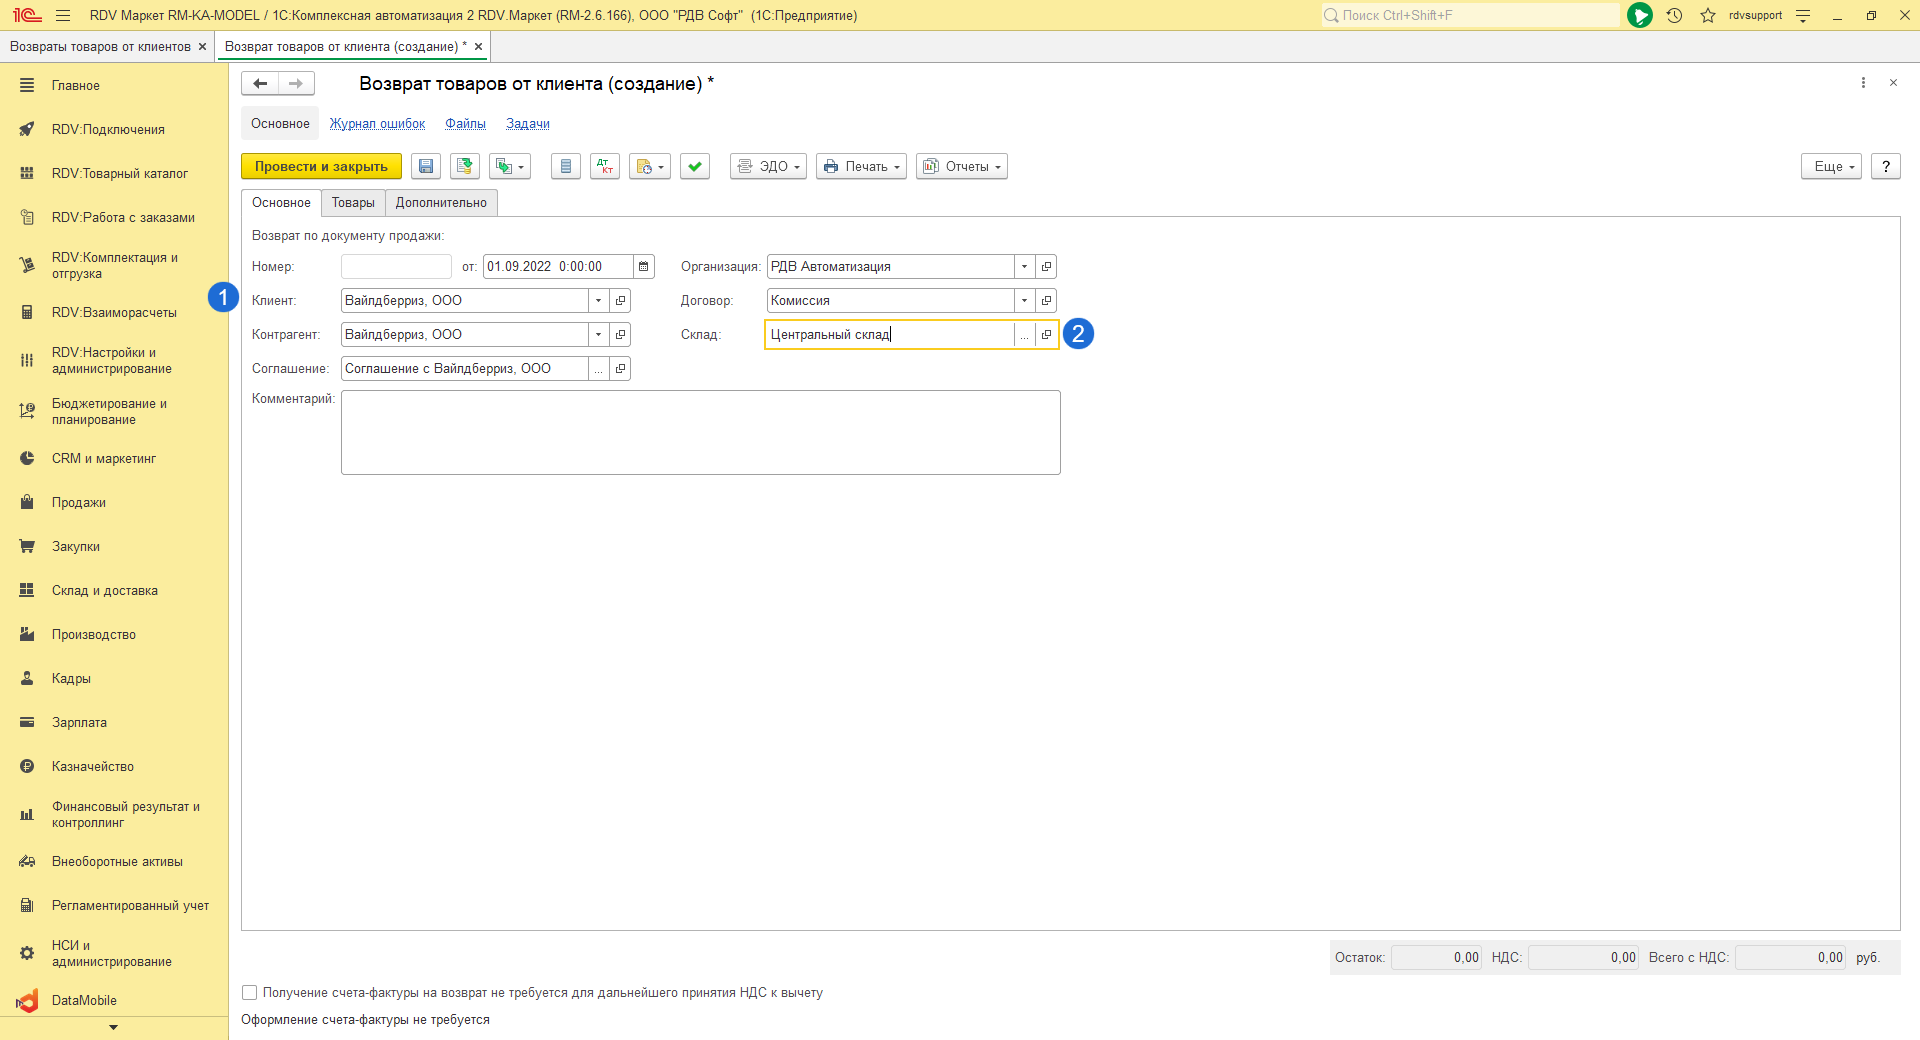Open the Дт/Кт postings view
Viewport: 1920px width, 1040px height.
[605, 167]
